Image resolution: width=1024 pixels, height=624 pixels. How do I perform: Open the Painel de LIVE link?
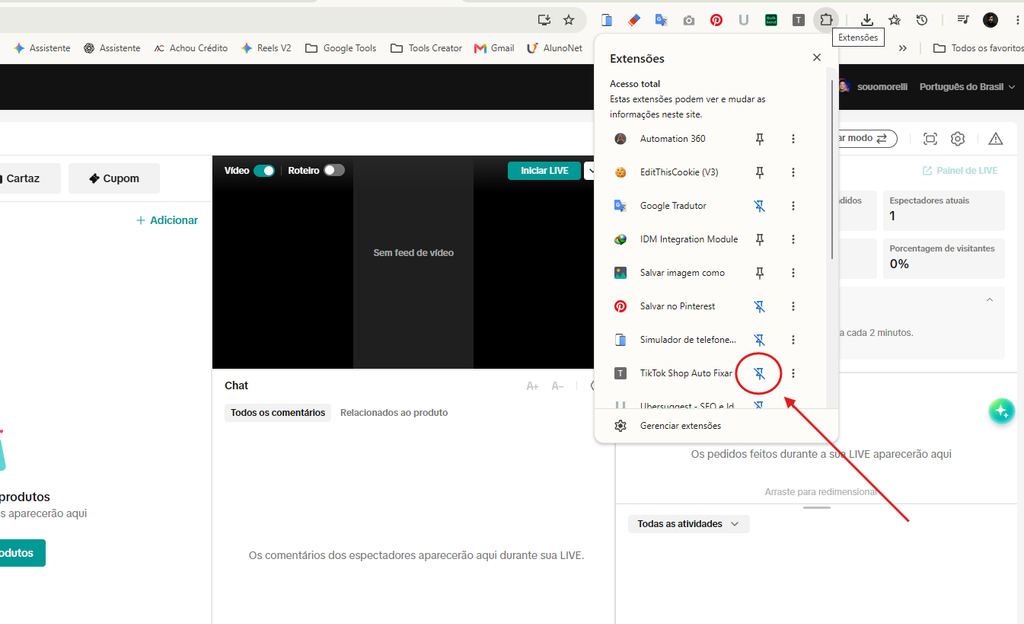pyautogui.click(x=960, y=170)
